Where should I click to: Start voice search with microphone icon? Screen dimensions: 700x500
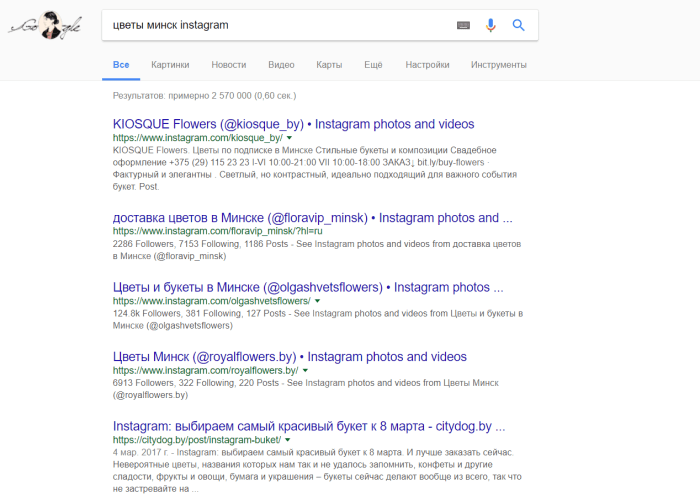(490, 25)
